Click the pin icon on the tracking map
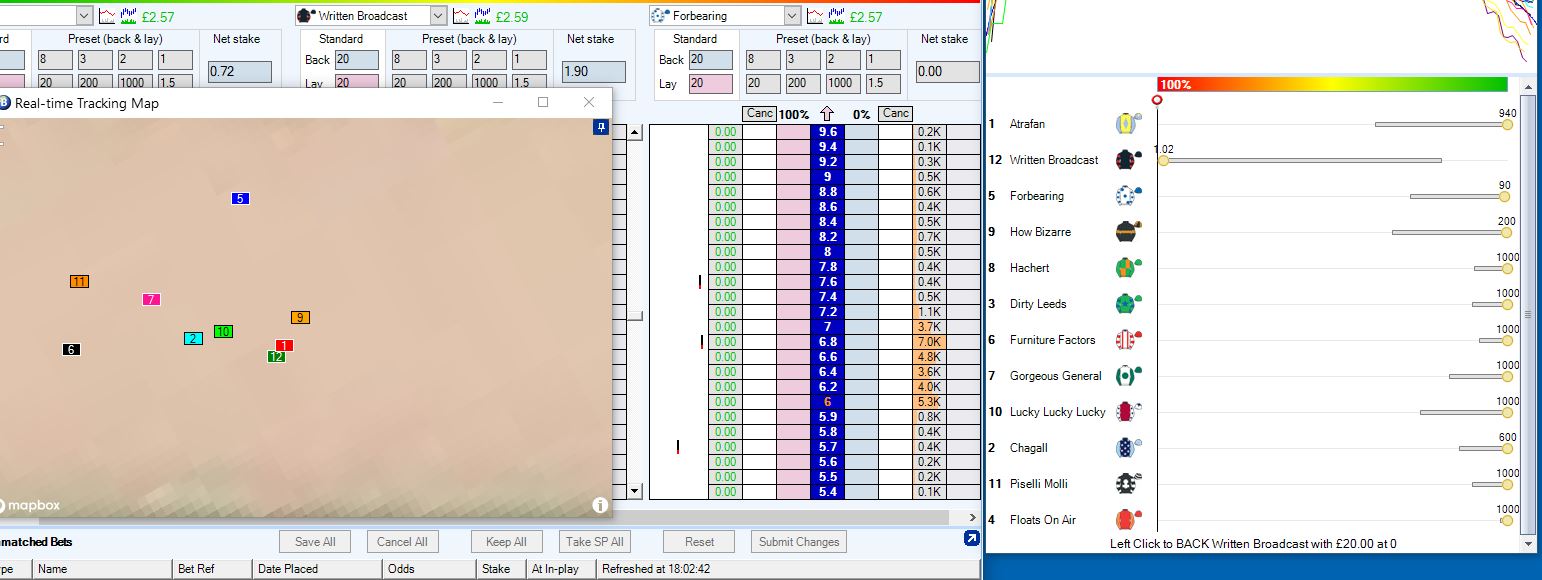The width and height of the screenshot is (1542, 580). click(x=600, y=127)
